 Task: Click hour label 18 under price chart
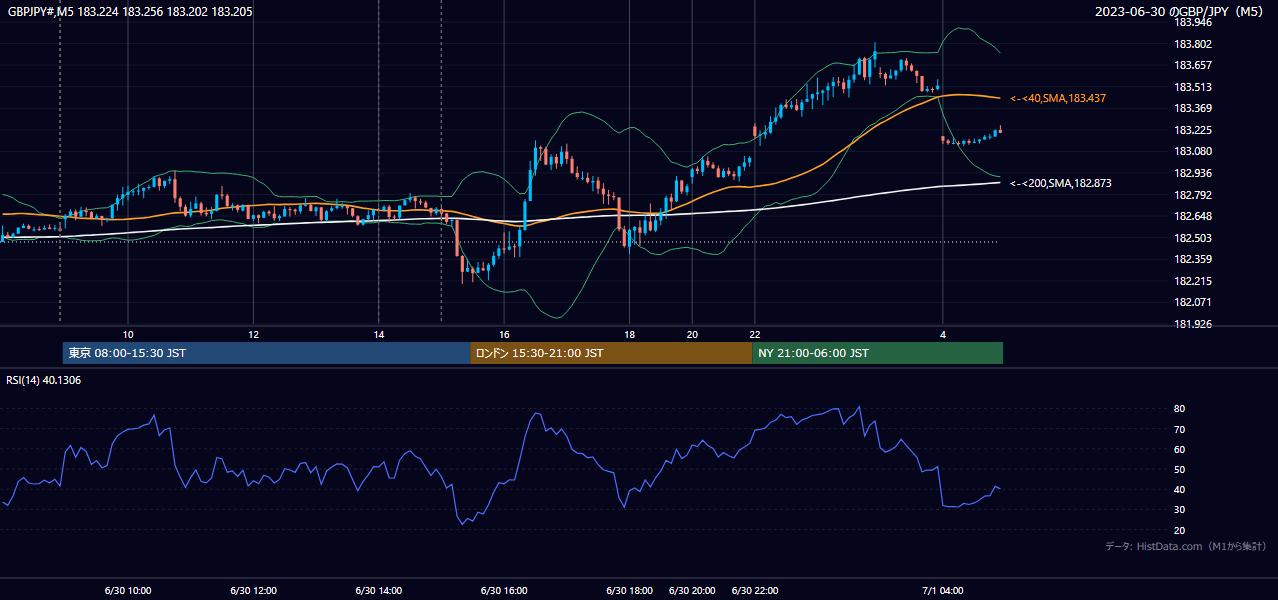point(629,334)
